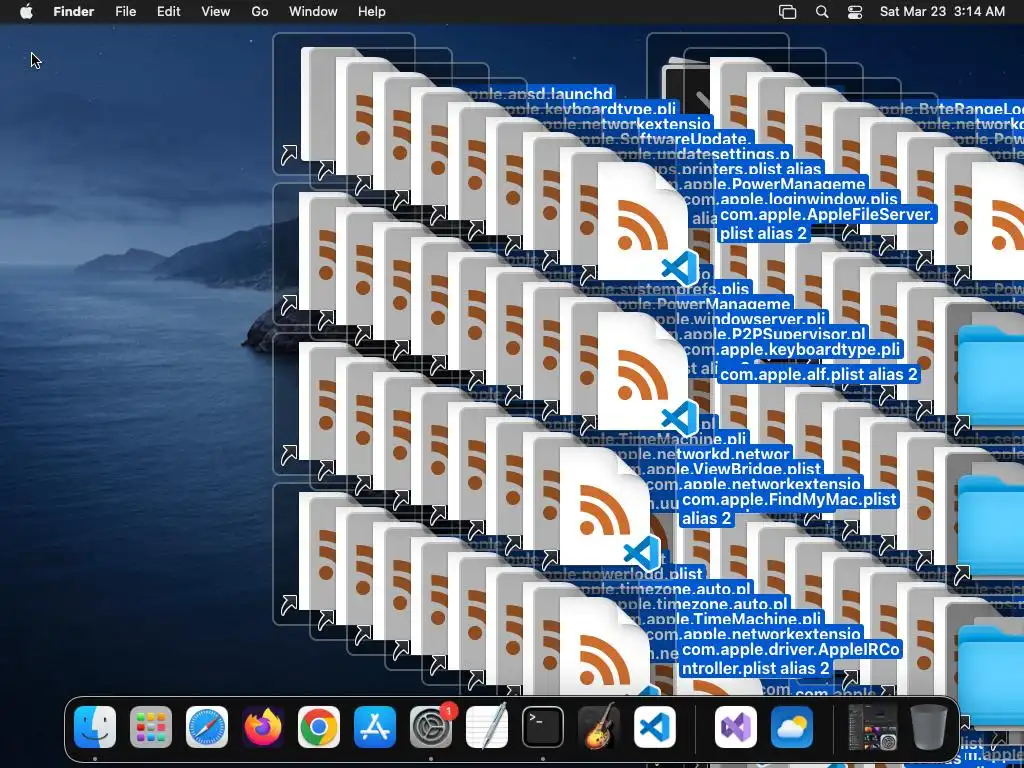Open the App Store Dock icon
Viewport: 1024px width, 768px height.
tap(375, 727)
